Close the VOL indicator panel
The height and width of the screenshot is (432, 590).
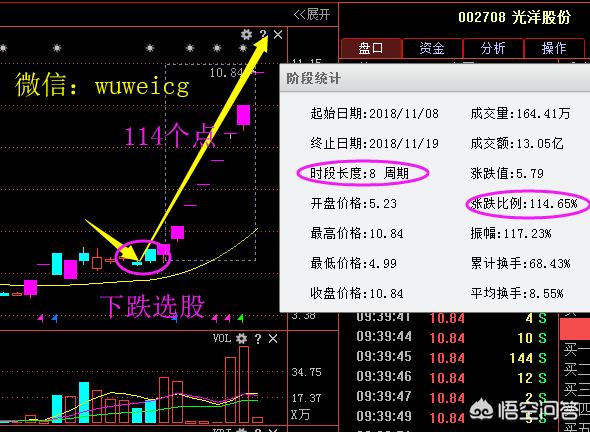[273, 339]
